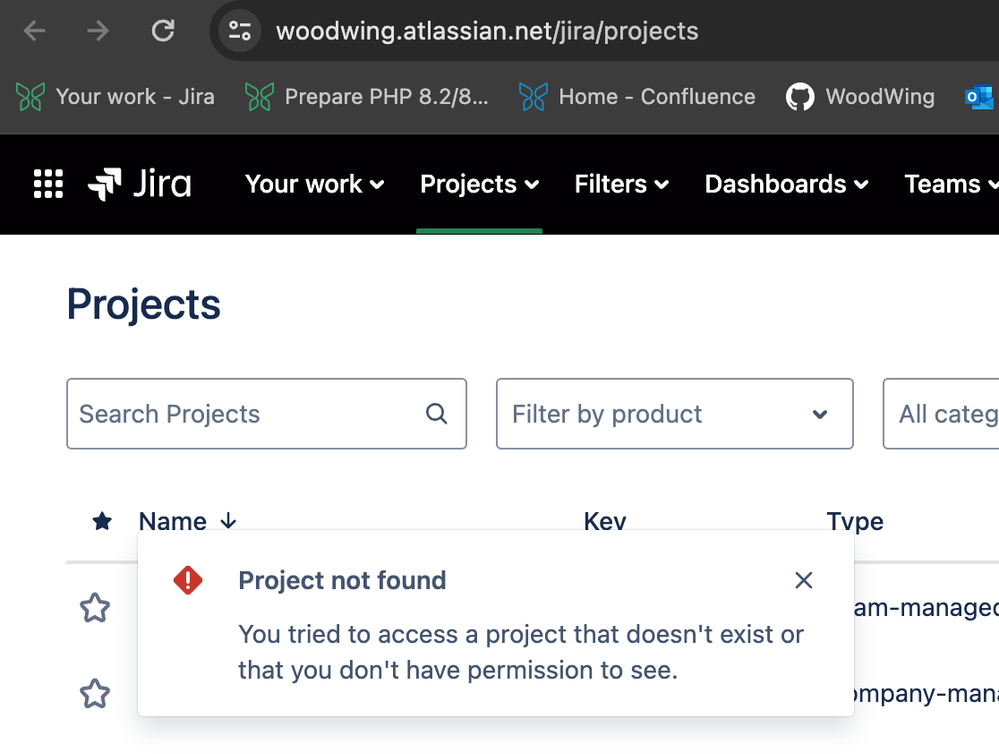Dismiss the 'Project not found' notification
Image resolution: width=999 pixels, height=754 pixels.
coord(803,580)
